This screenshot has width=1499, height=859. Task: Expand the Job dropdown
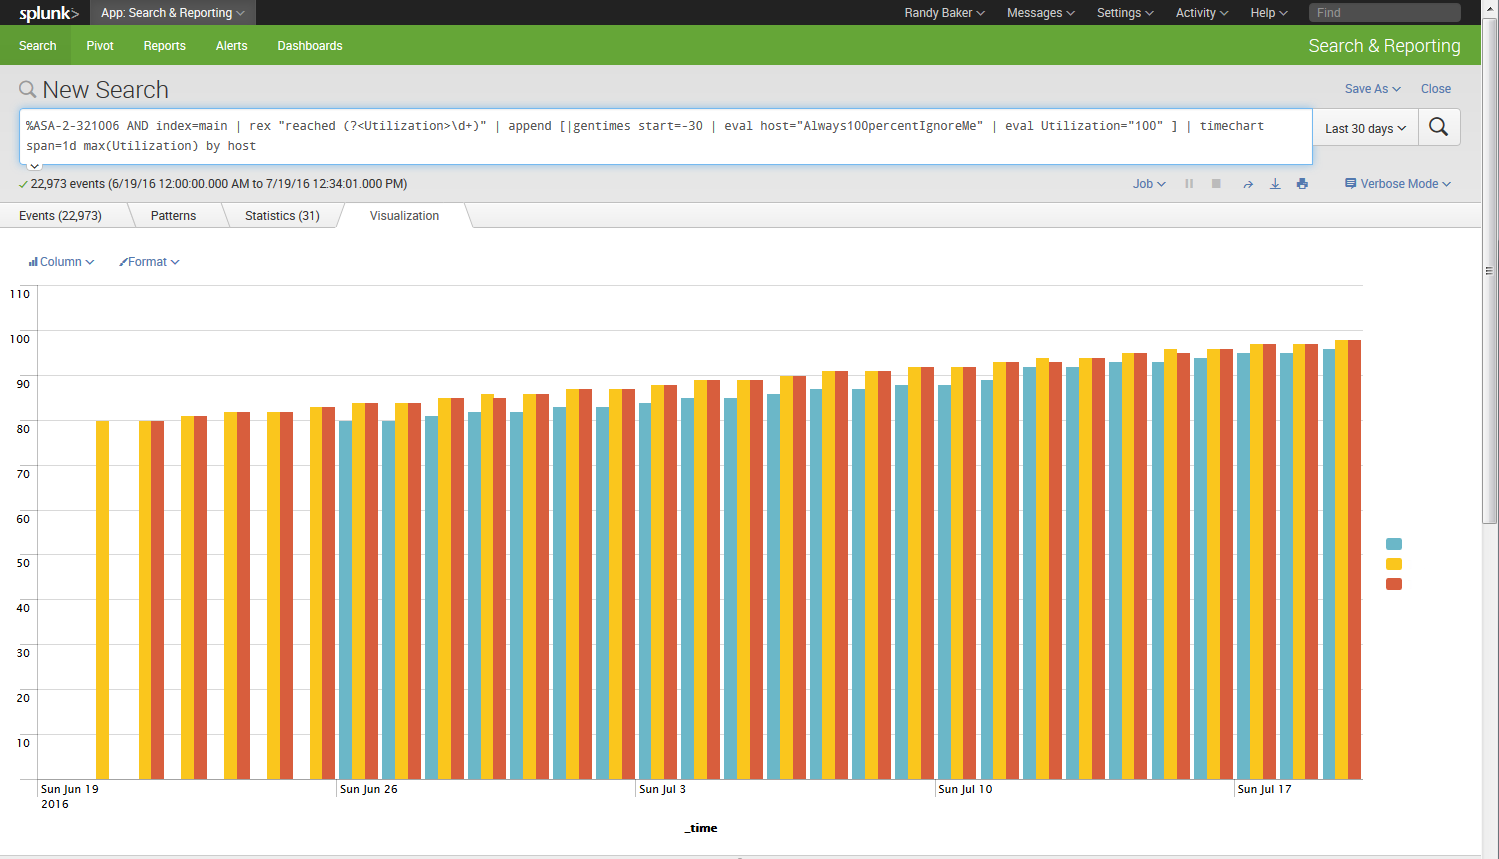[1148, 183]
